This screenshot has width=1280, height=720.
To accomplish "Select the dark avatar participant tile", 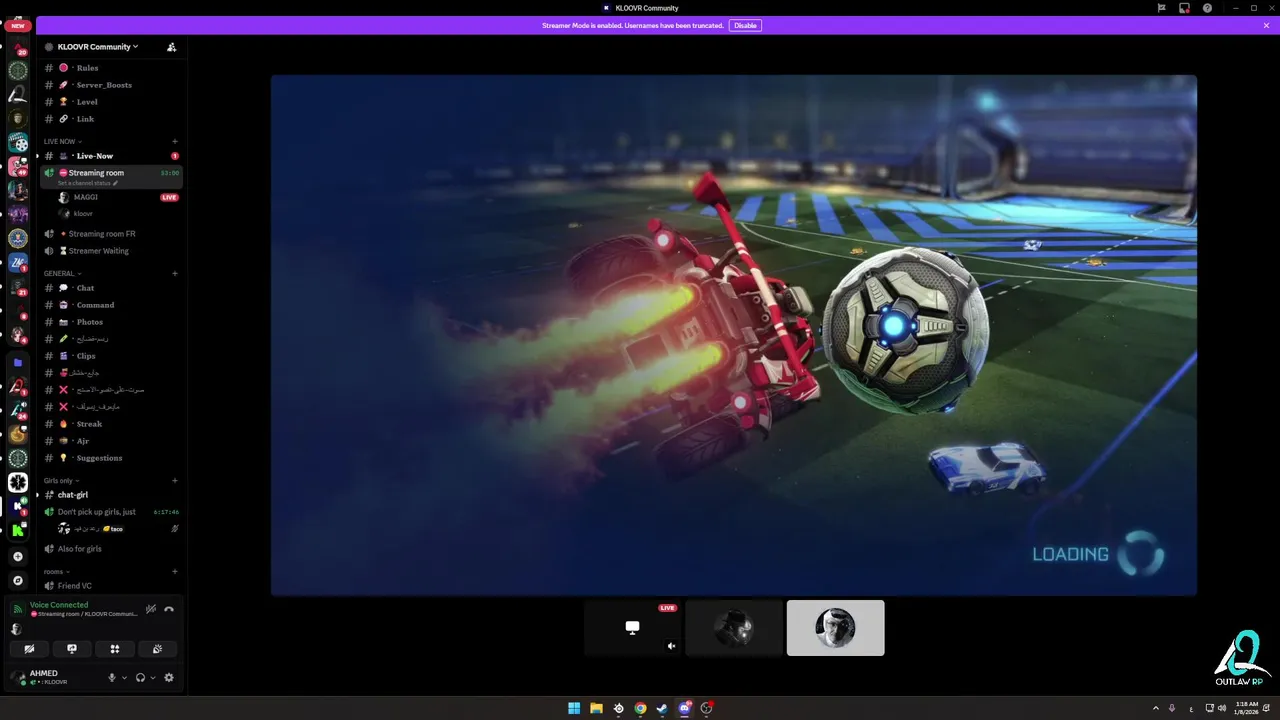I will point(734,628).
